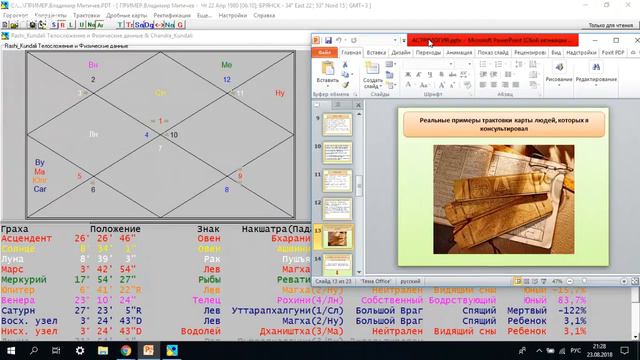Click the Tr toolbar button
The height and width of the screenshot is (360, 640).
[x=129, y=25]
